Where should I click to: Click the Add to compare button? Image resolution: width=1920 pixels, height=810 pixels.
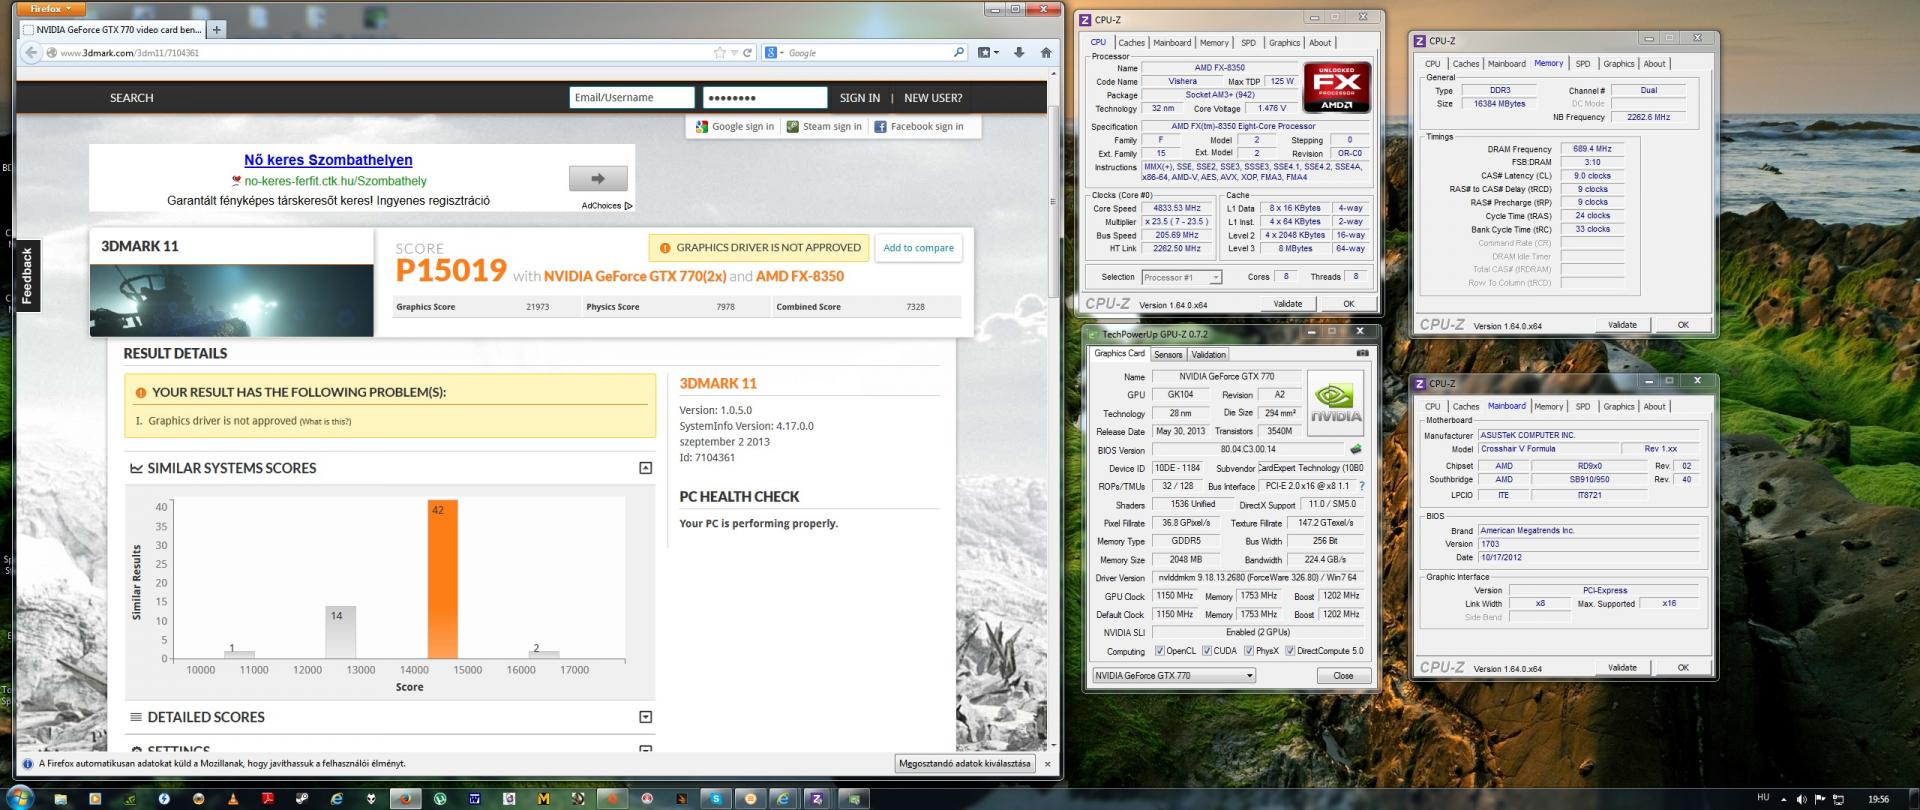[918, 248]
